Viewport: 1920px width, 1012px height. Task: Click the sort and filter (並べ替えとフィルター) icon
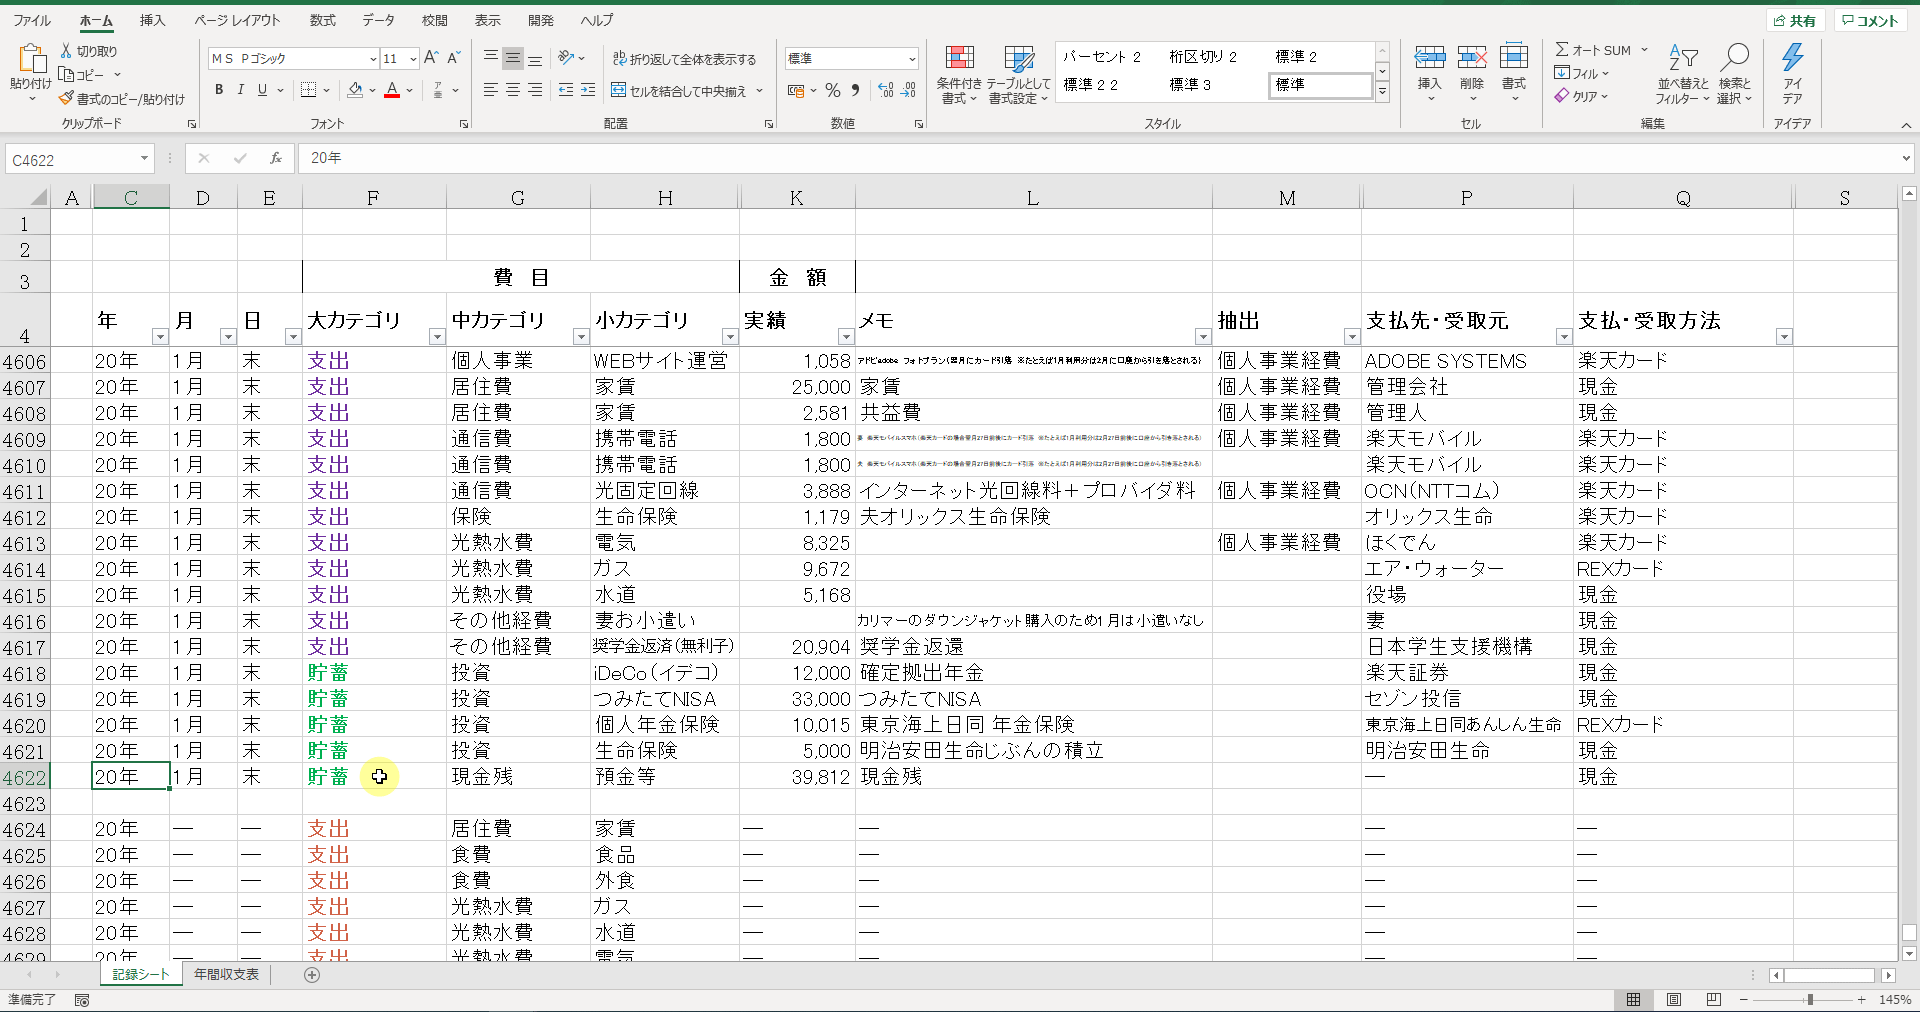pos(1682,59)
